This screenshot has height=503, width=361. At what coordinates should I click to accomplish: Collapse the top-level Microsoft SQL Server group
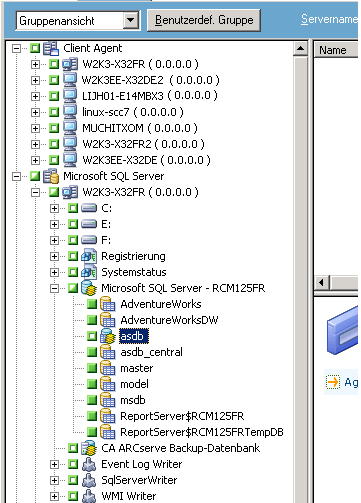[16, 176]
